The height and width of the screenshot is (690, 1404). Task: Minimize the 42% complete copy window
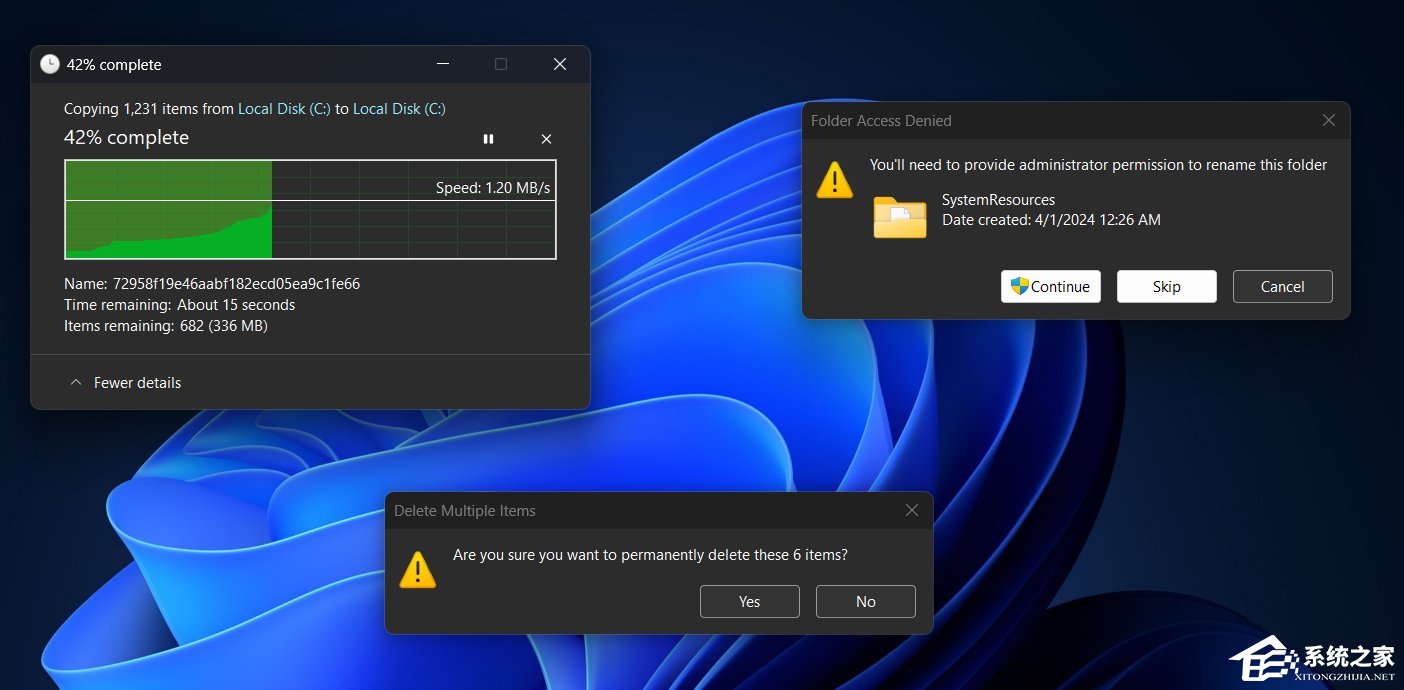442,64
